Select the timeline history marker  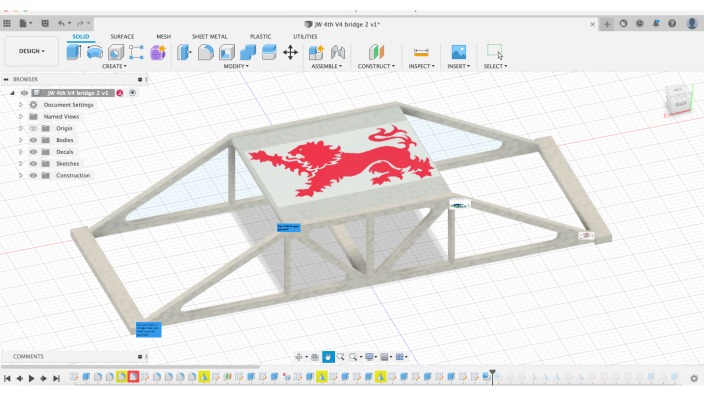493,376
